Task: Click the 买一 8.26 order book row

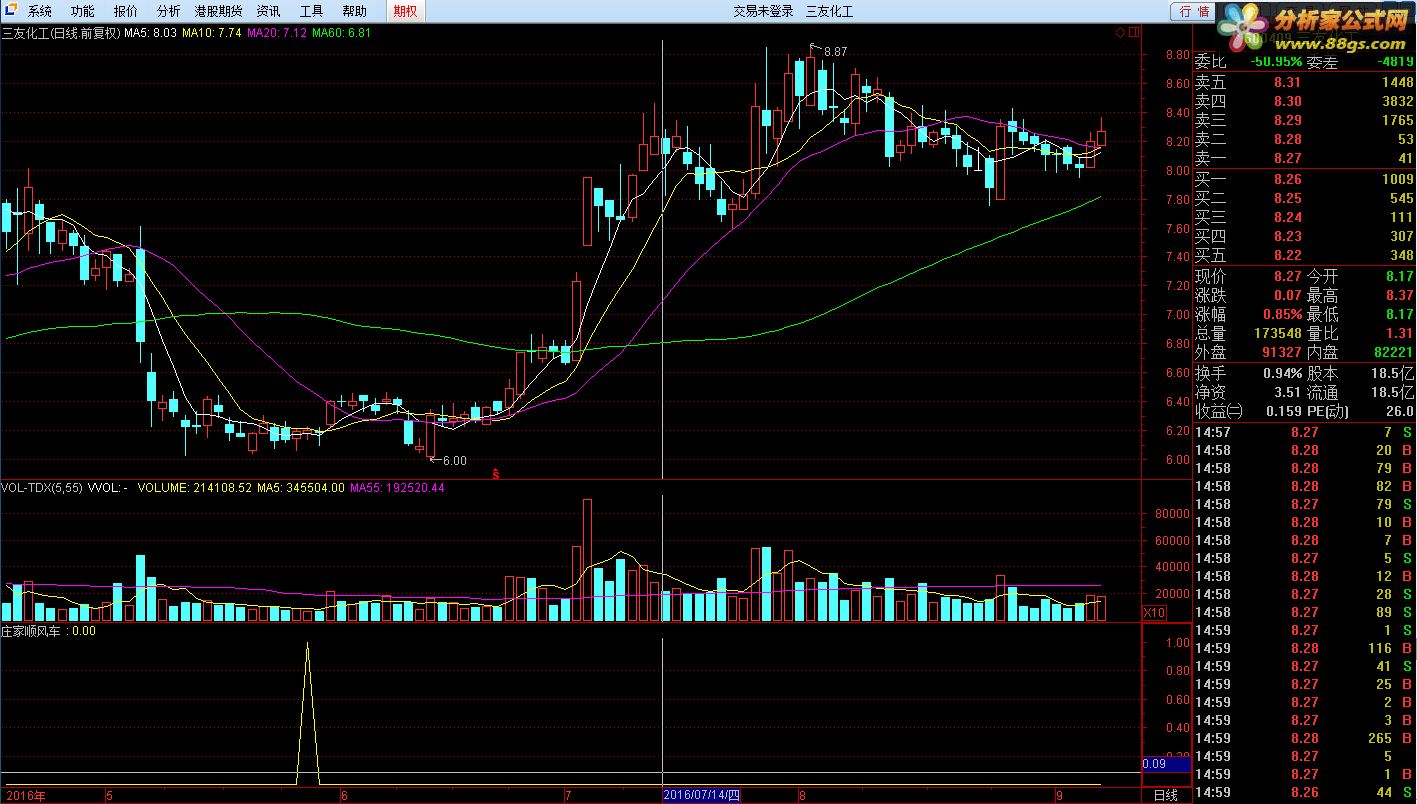Action: point(1305,179)
